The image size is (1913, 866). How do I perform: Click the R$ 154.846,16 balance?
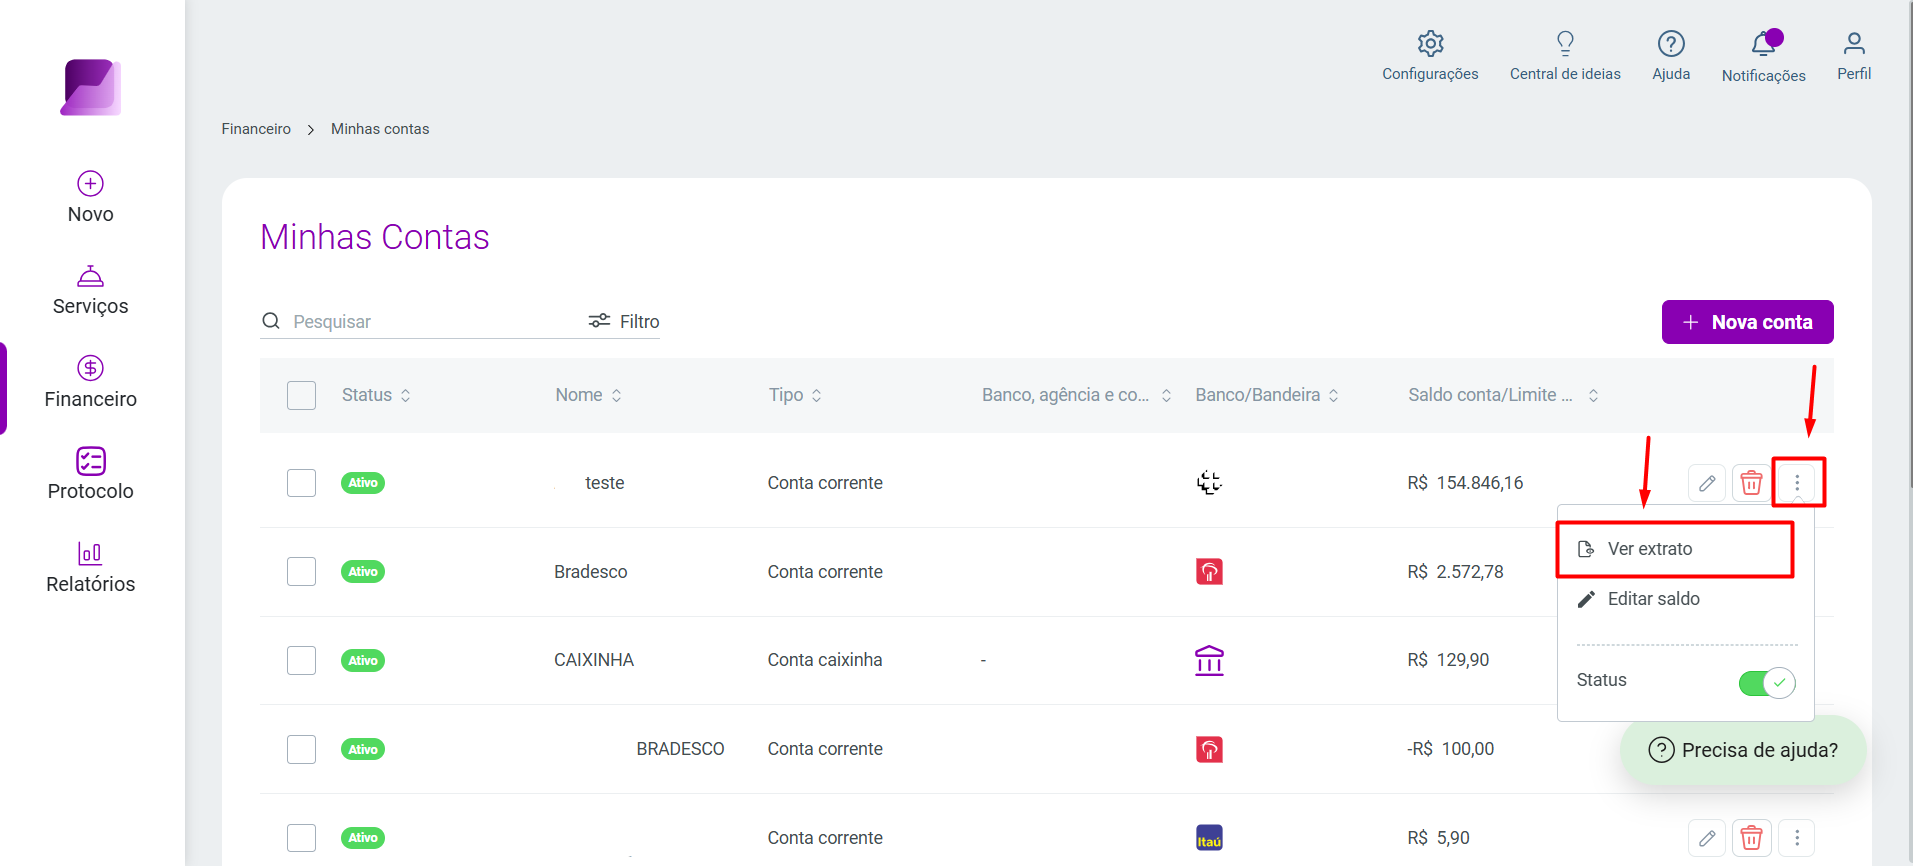click(x=1465, y=483)
